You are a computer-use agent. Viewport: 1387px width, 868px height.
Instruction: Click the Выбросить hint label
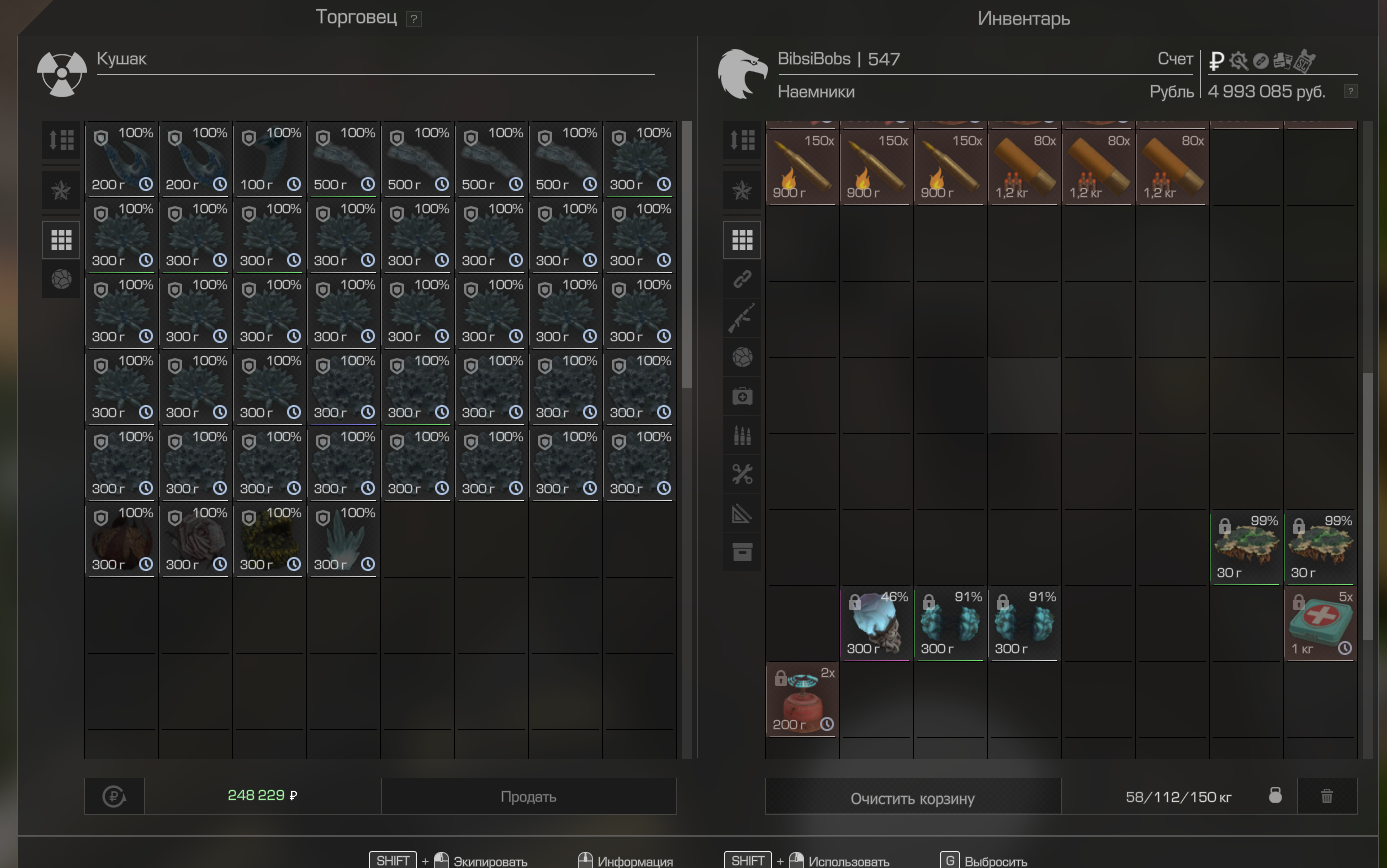pos(996,861)
